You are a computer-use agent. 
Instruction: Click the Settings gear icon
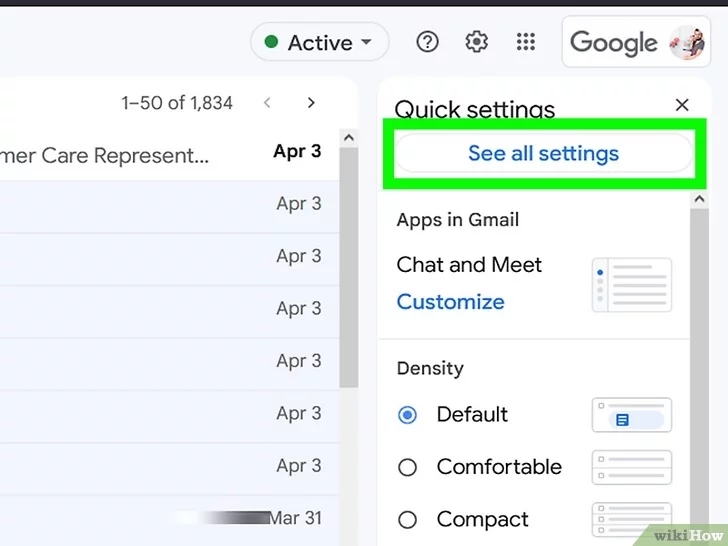click(476, 42)
